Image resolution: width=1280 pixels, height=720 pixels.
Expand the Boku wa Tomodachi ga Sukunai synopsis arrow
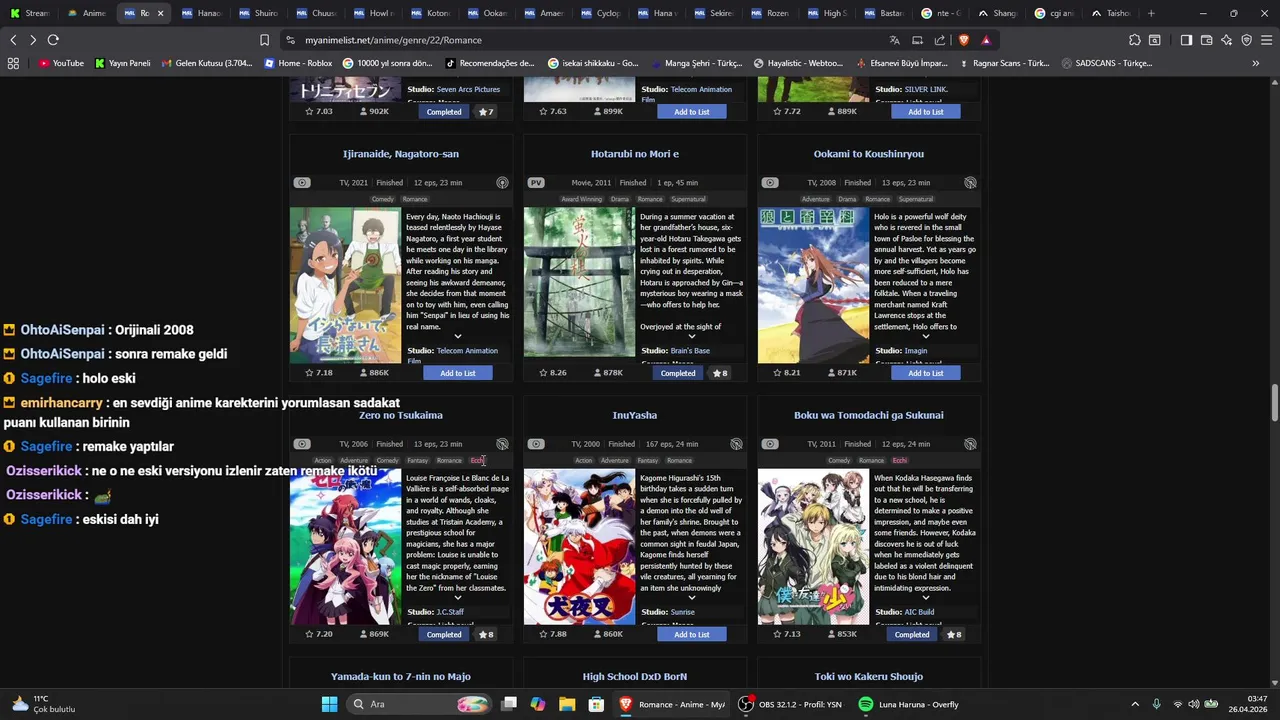pos(926,597)
